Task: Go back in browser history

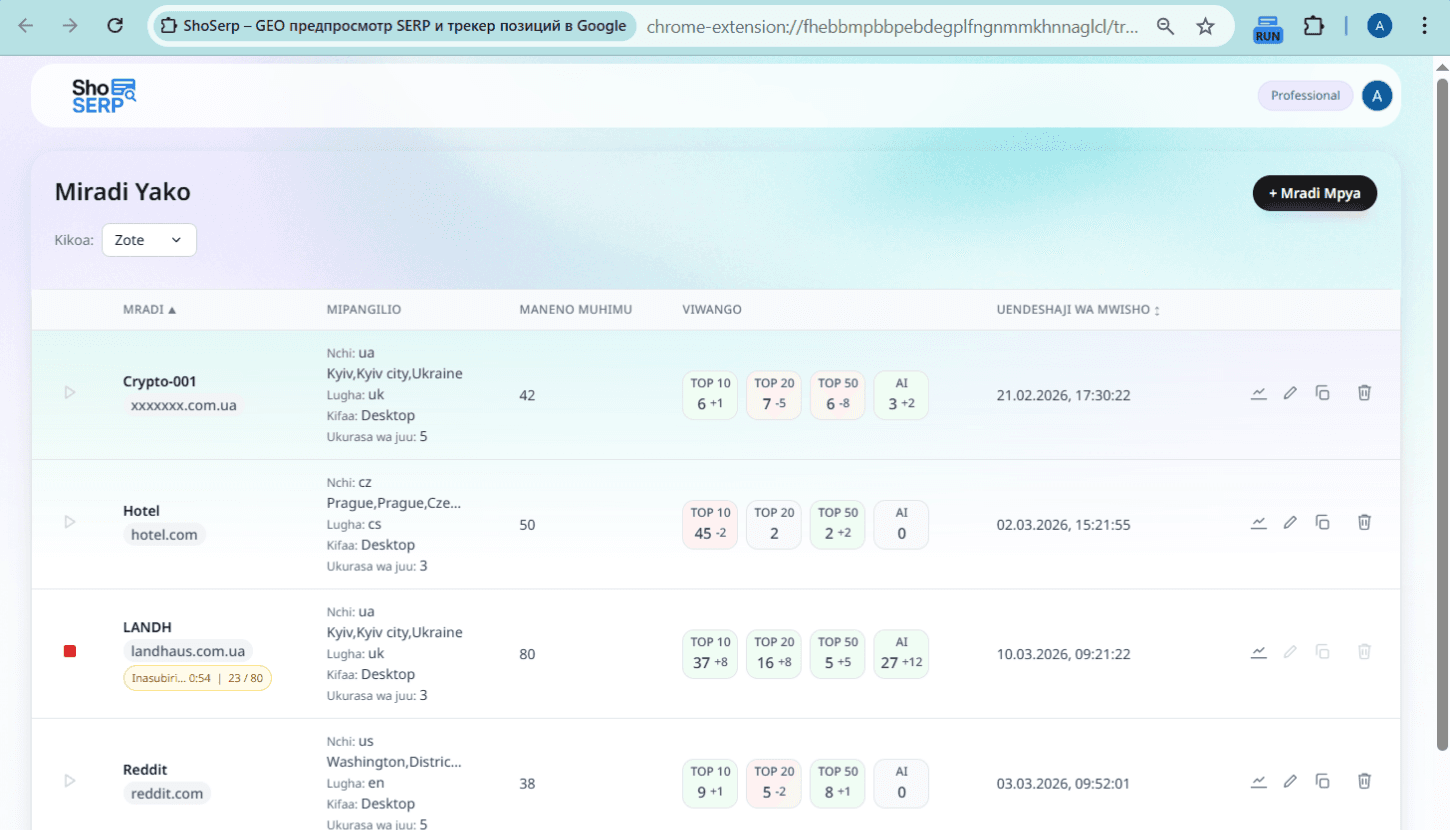Action: 26,26
